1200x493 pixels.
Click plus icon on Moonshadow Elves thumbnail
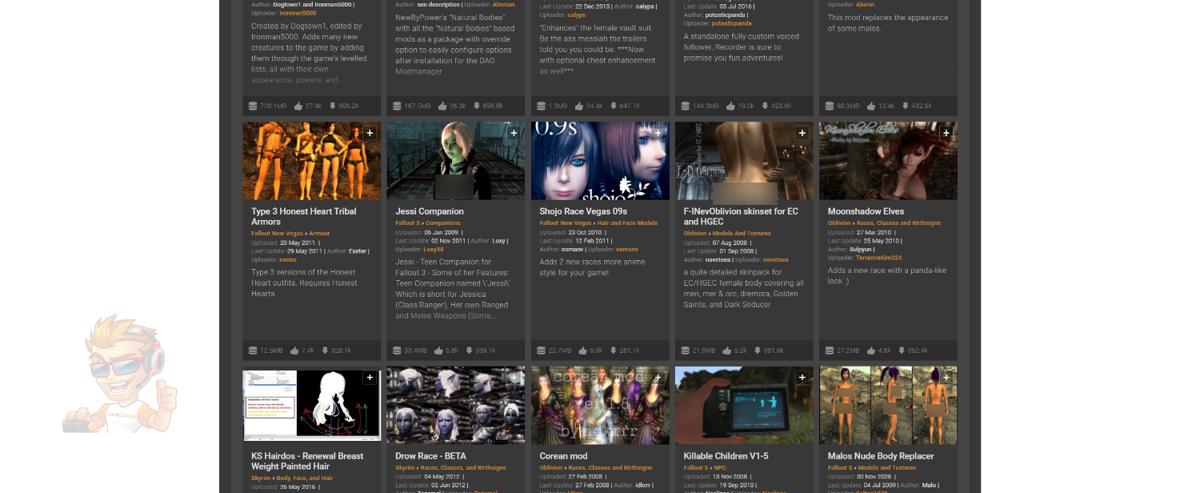(x=946, y=133)
